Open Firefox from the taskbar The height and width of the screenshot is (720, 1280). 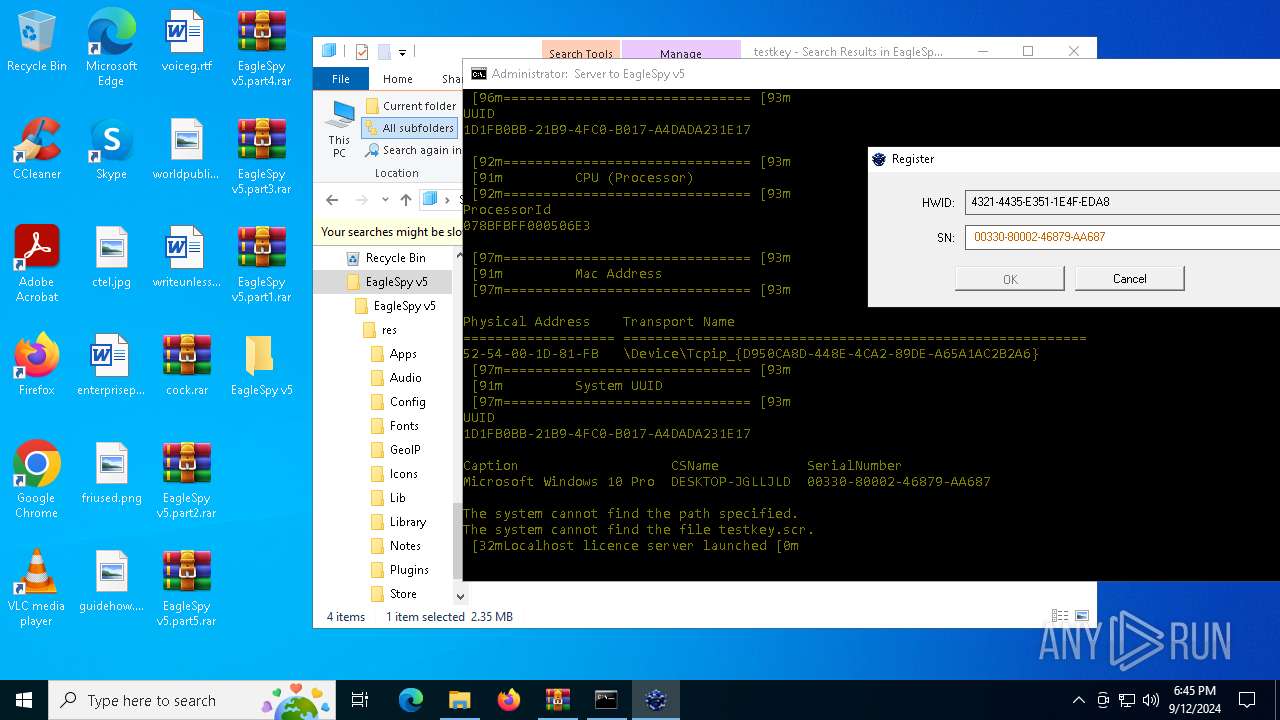[x=508, y=700]
